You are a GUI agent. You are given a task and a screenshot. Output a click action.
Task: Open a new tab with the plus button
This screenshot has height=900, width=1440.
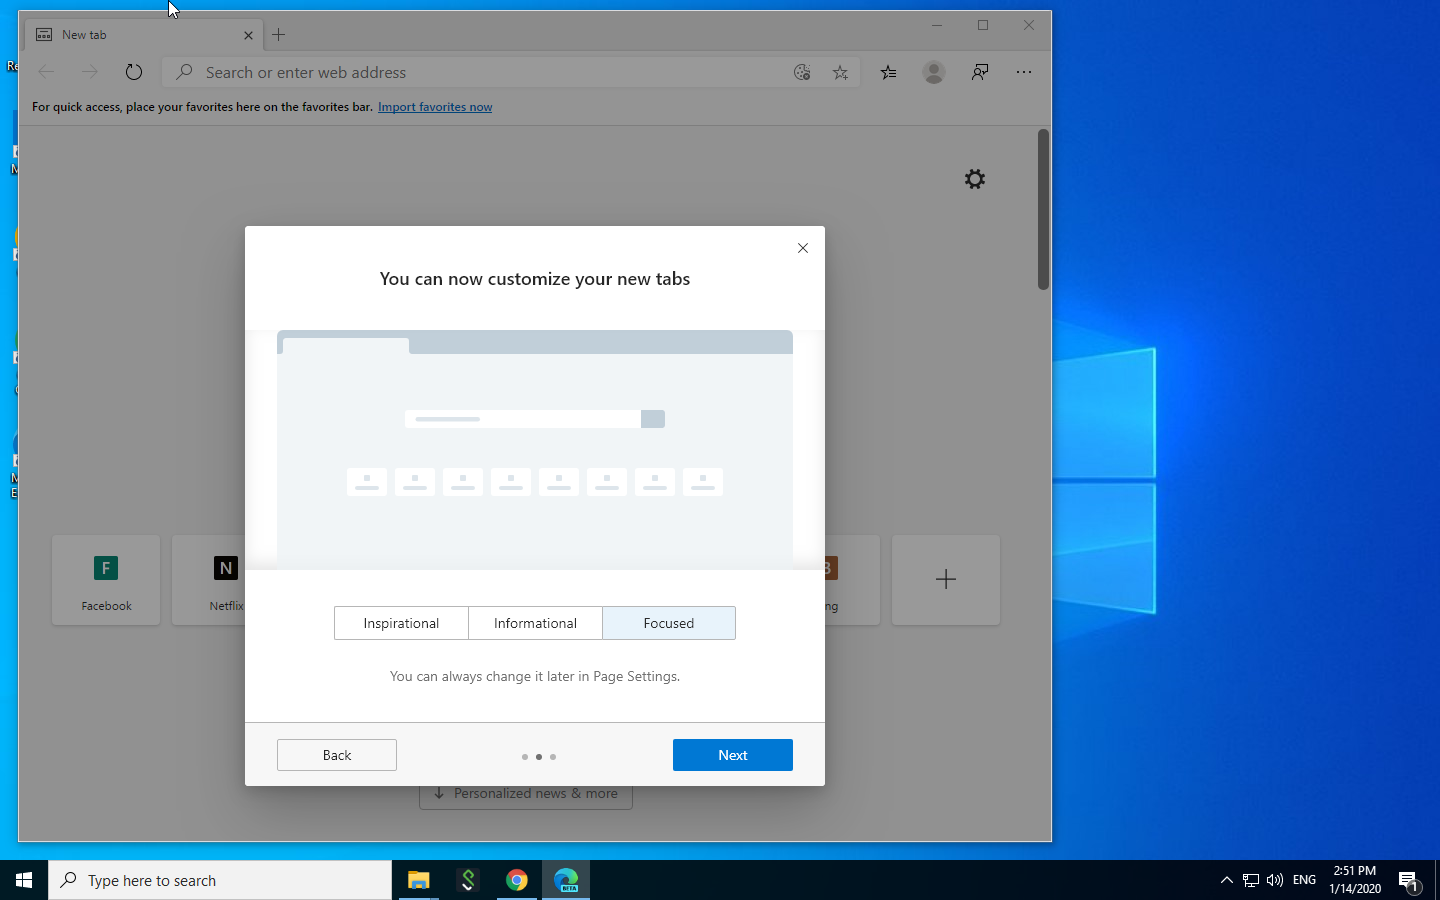(x=278, y=34)
